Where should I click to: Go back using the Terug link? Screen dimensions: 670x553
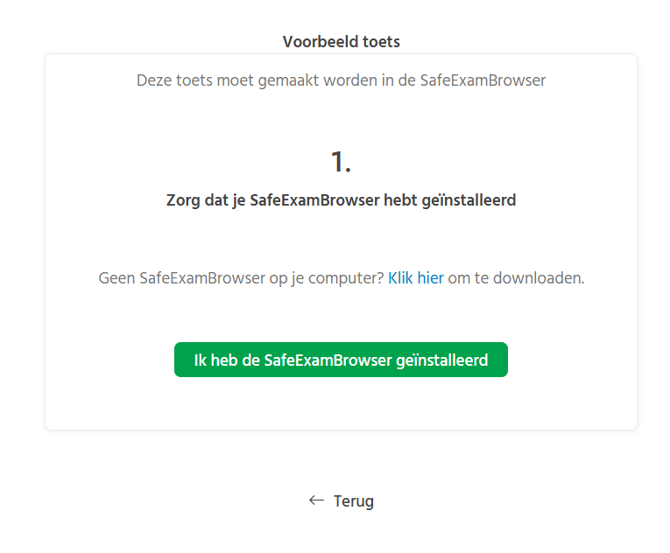353,501
